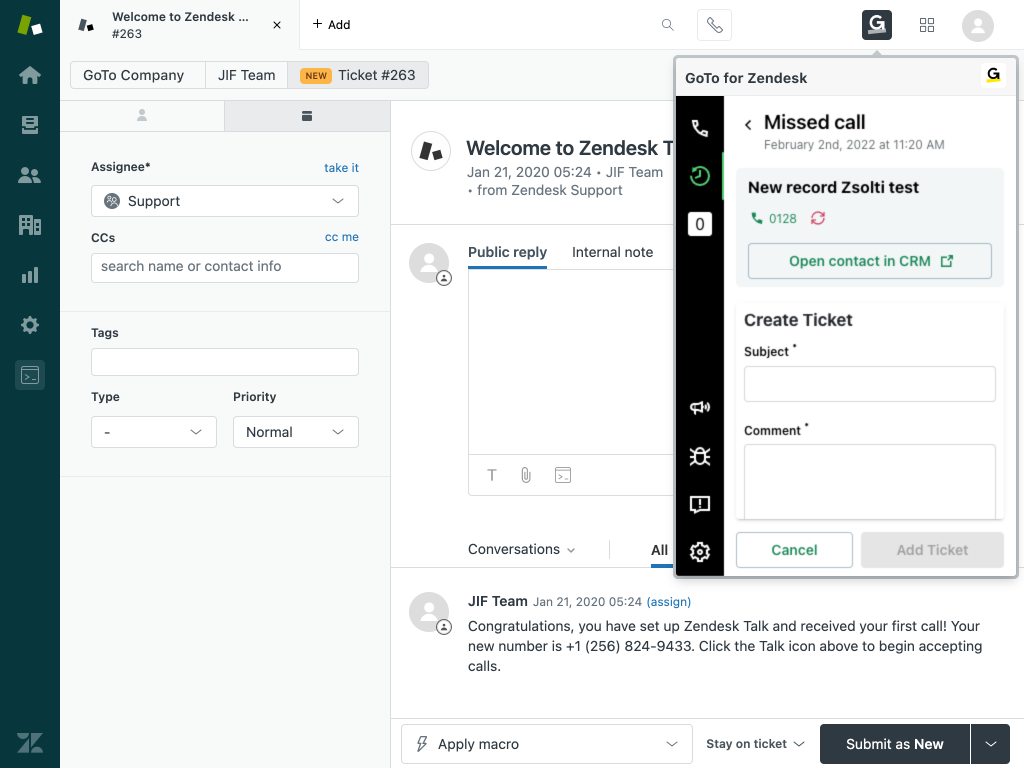
Task: Open the Zendesk products grid icon
Action: (x=927, y=25)
